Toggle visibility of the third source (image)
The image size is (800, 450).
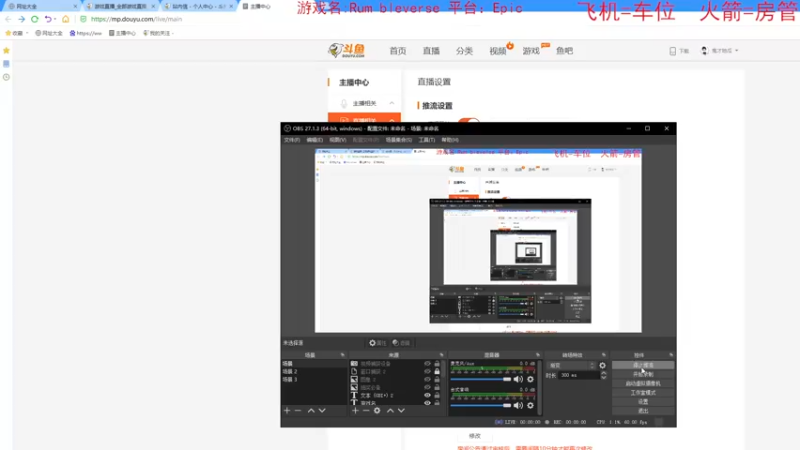(x=427, y=380)
